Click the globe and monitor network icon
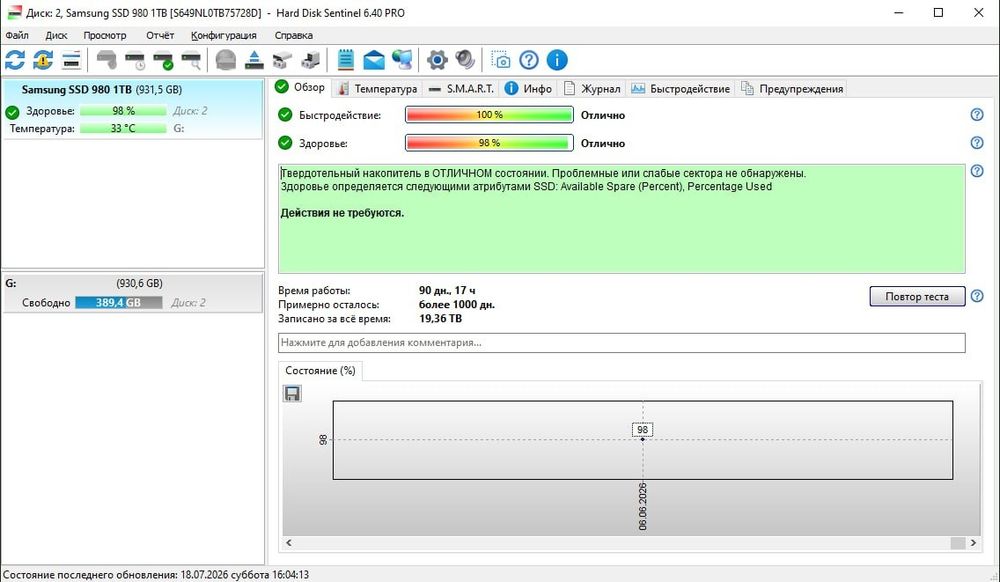Viewport: 1000px width, 582px height. pos(402,61)
